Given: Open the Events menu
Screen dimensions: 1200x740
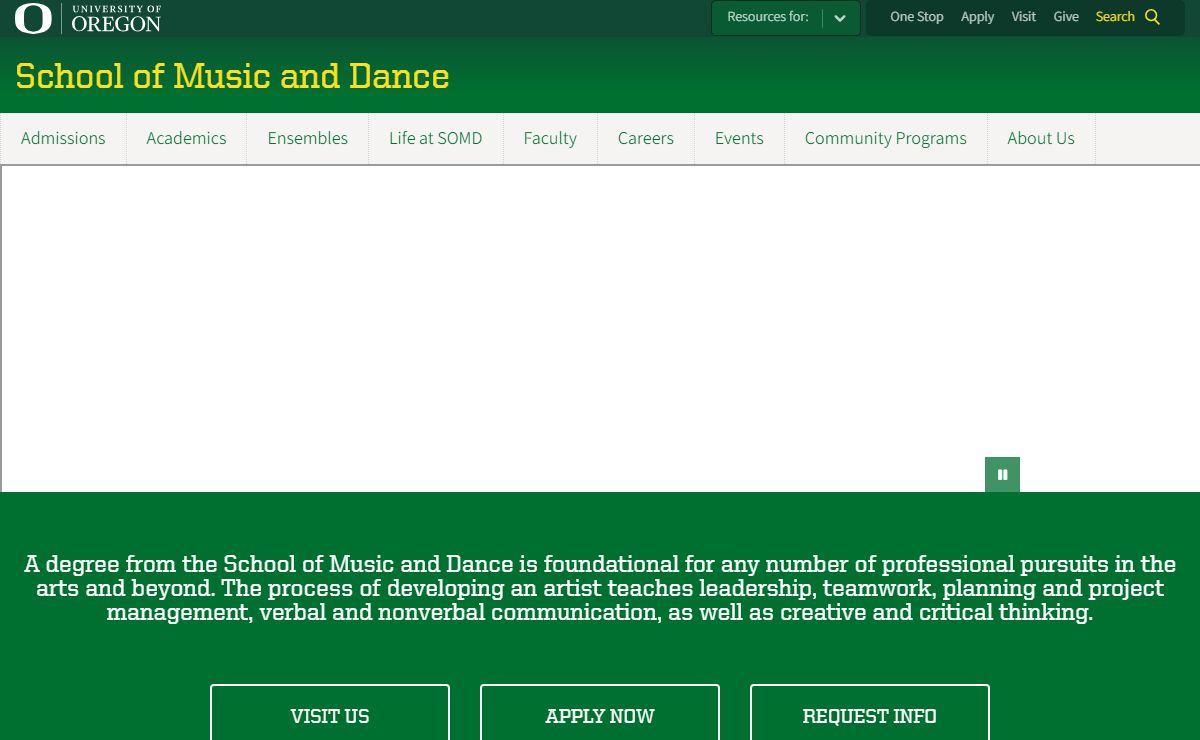Looking at the screenshot, I should [x=739, y=139].
